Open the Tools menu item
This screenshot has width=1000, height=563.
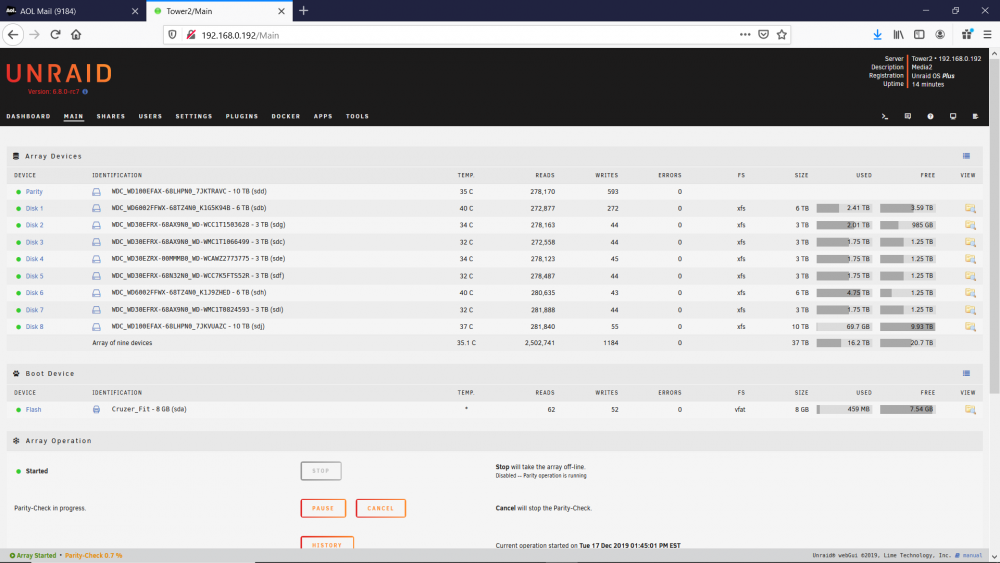tap(357, 117)
